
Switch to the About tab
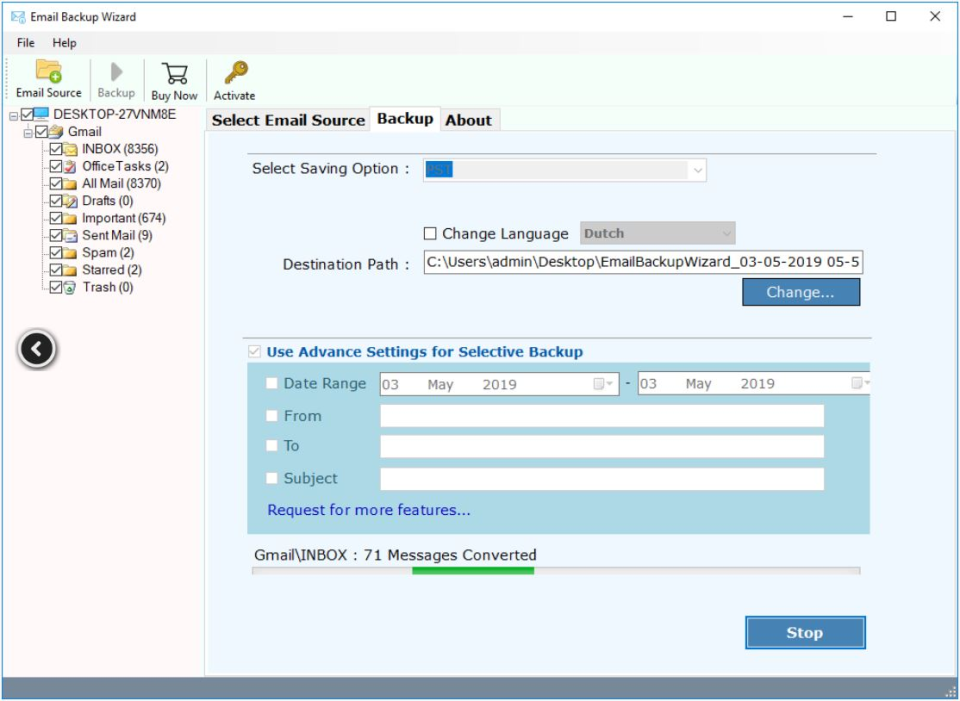tap(470, 119)
